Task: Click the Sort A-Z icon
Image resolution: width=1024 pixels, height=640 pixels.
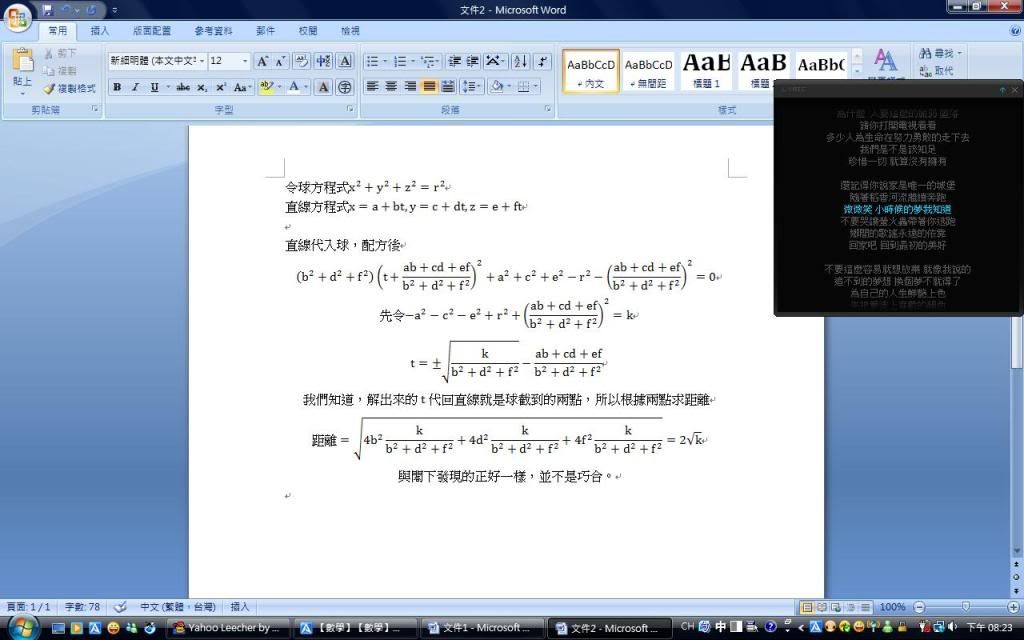Action: (x=520, y=61)
